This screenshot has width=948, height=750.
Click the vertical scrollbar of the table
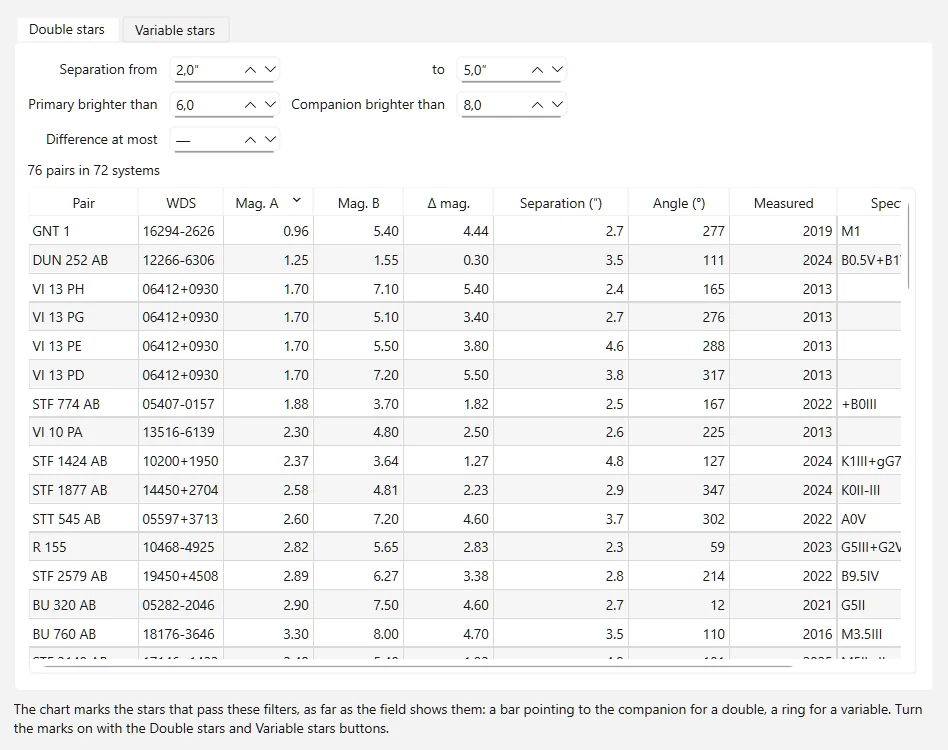909,246
